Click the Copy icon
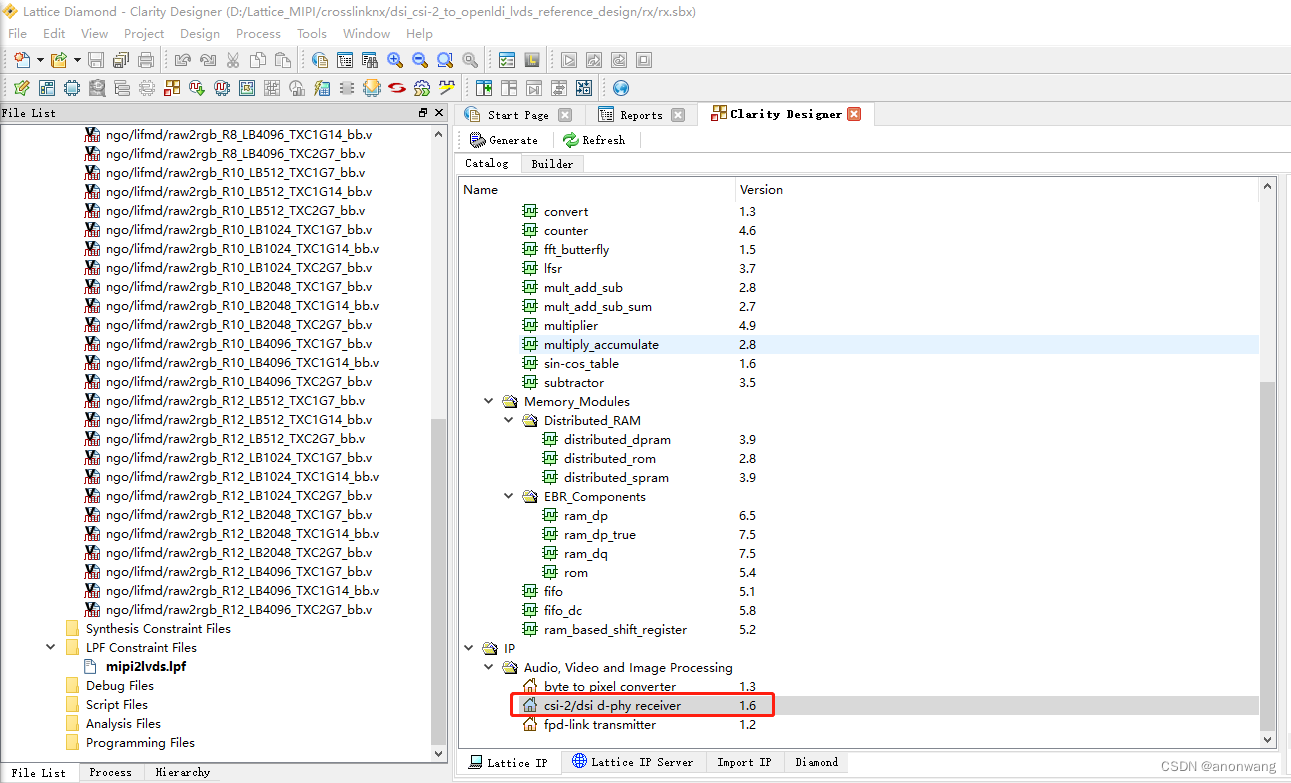The height and width of the screenshot is (783, 1291). pyautogui.click(x=258, y=60)
